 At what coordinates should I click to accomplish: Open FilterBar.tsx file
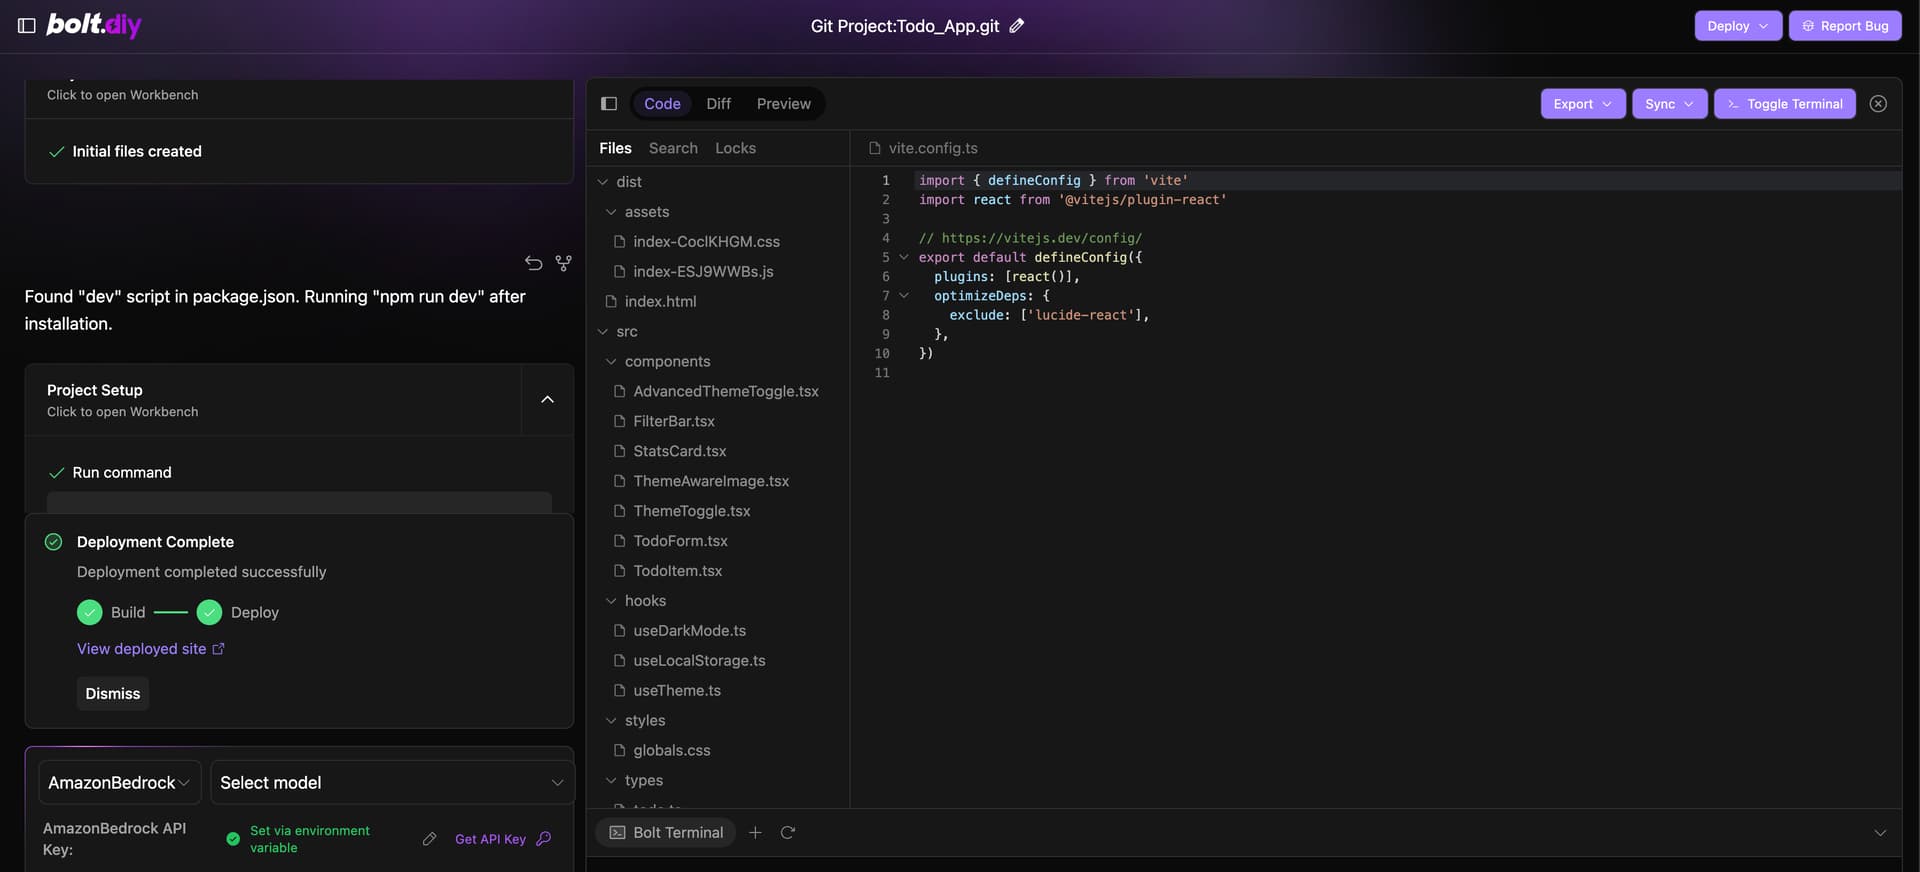click(x=717, y=422)
